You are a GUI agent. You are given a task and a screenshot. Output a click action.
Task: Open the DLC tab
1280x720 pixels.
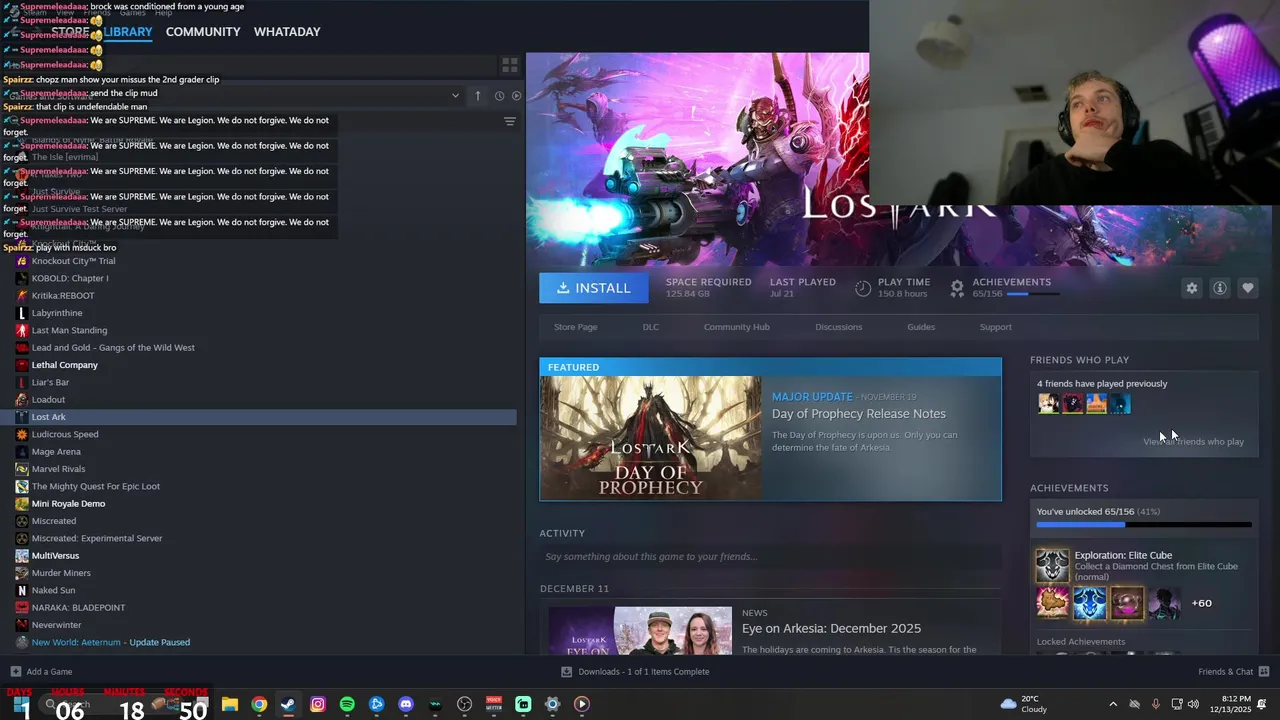coord(651,327)
